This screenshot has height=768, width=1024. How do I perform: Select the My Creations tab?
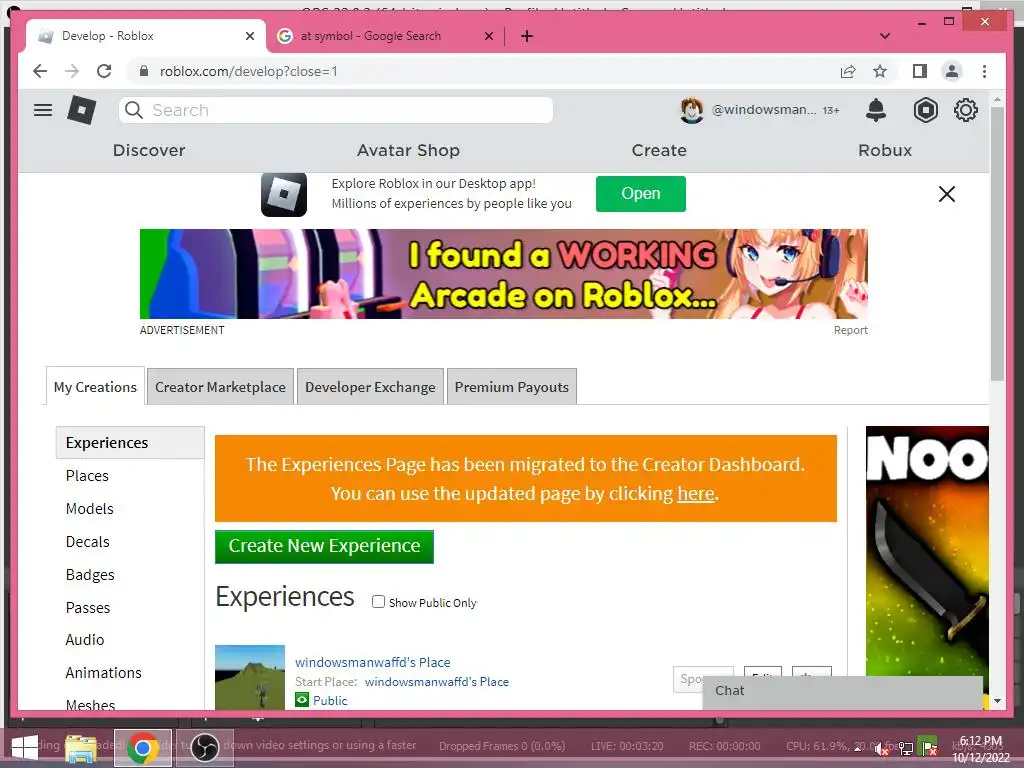point(95,387)
